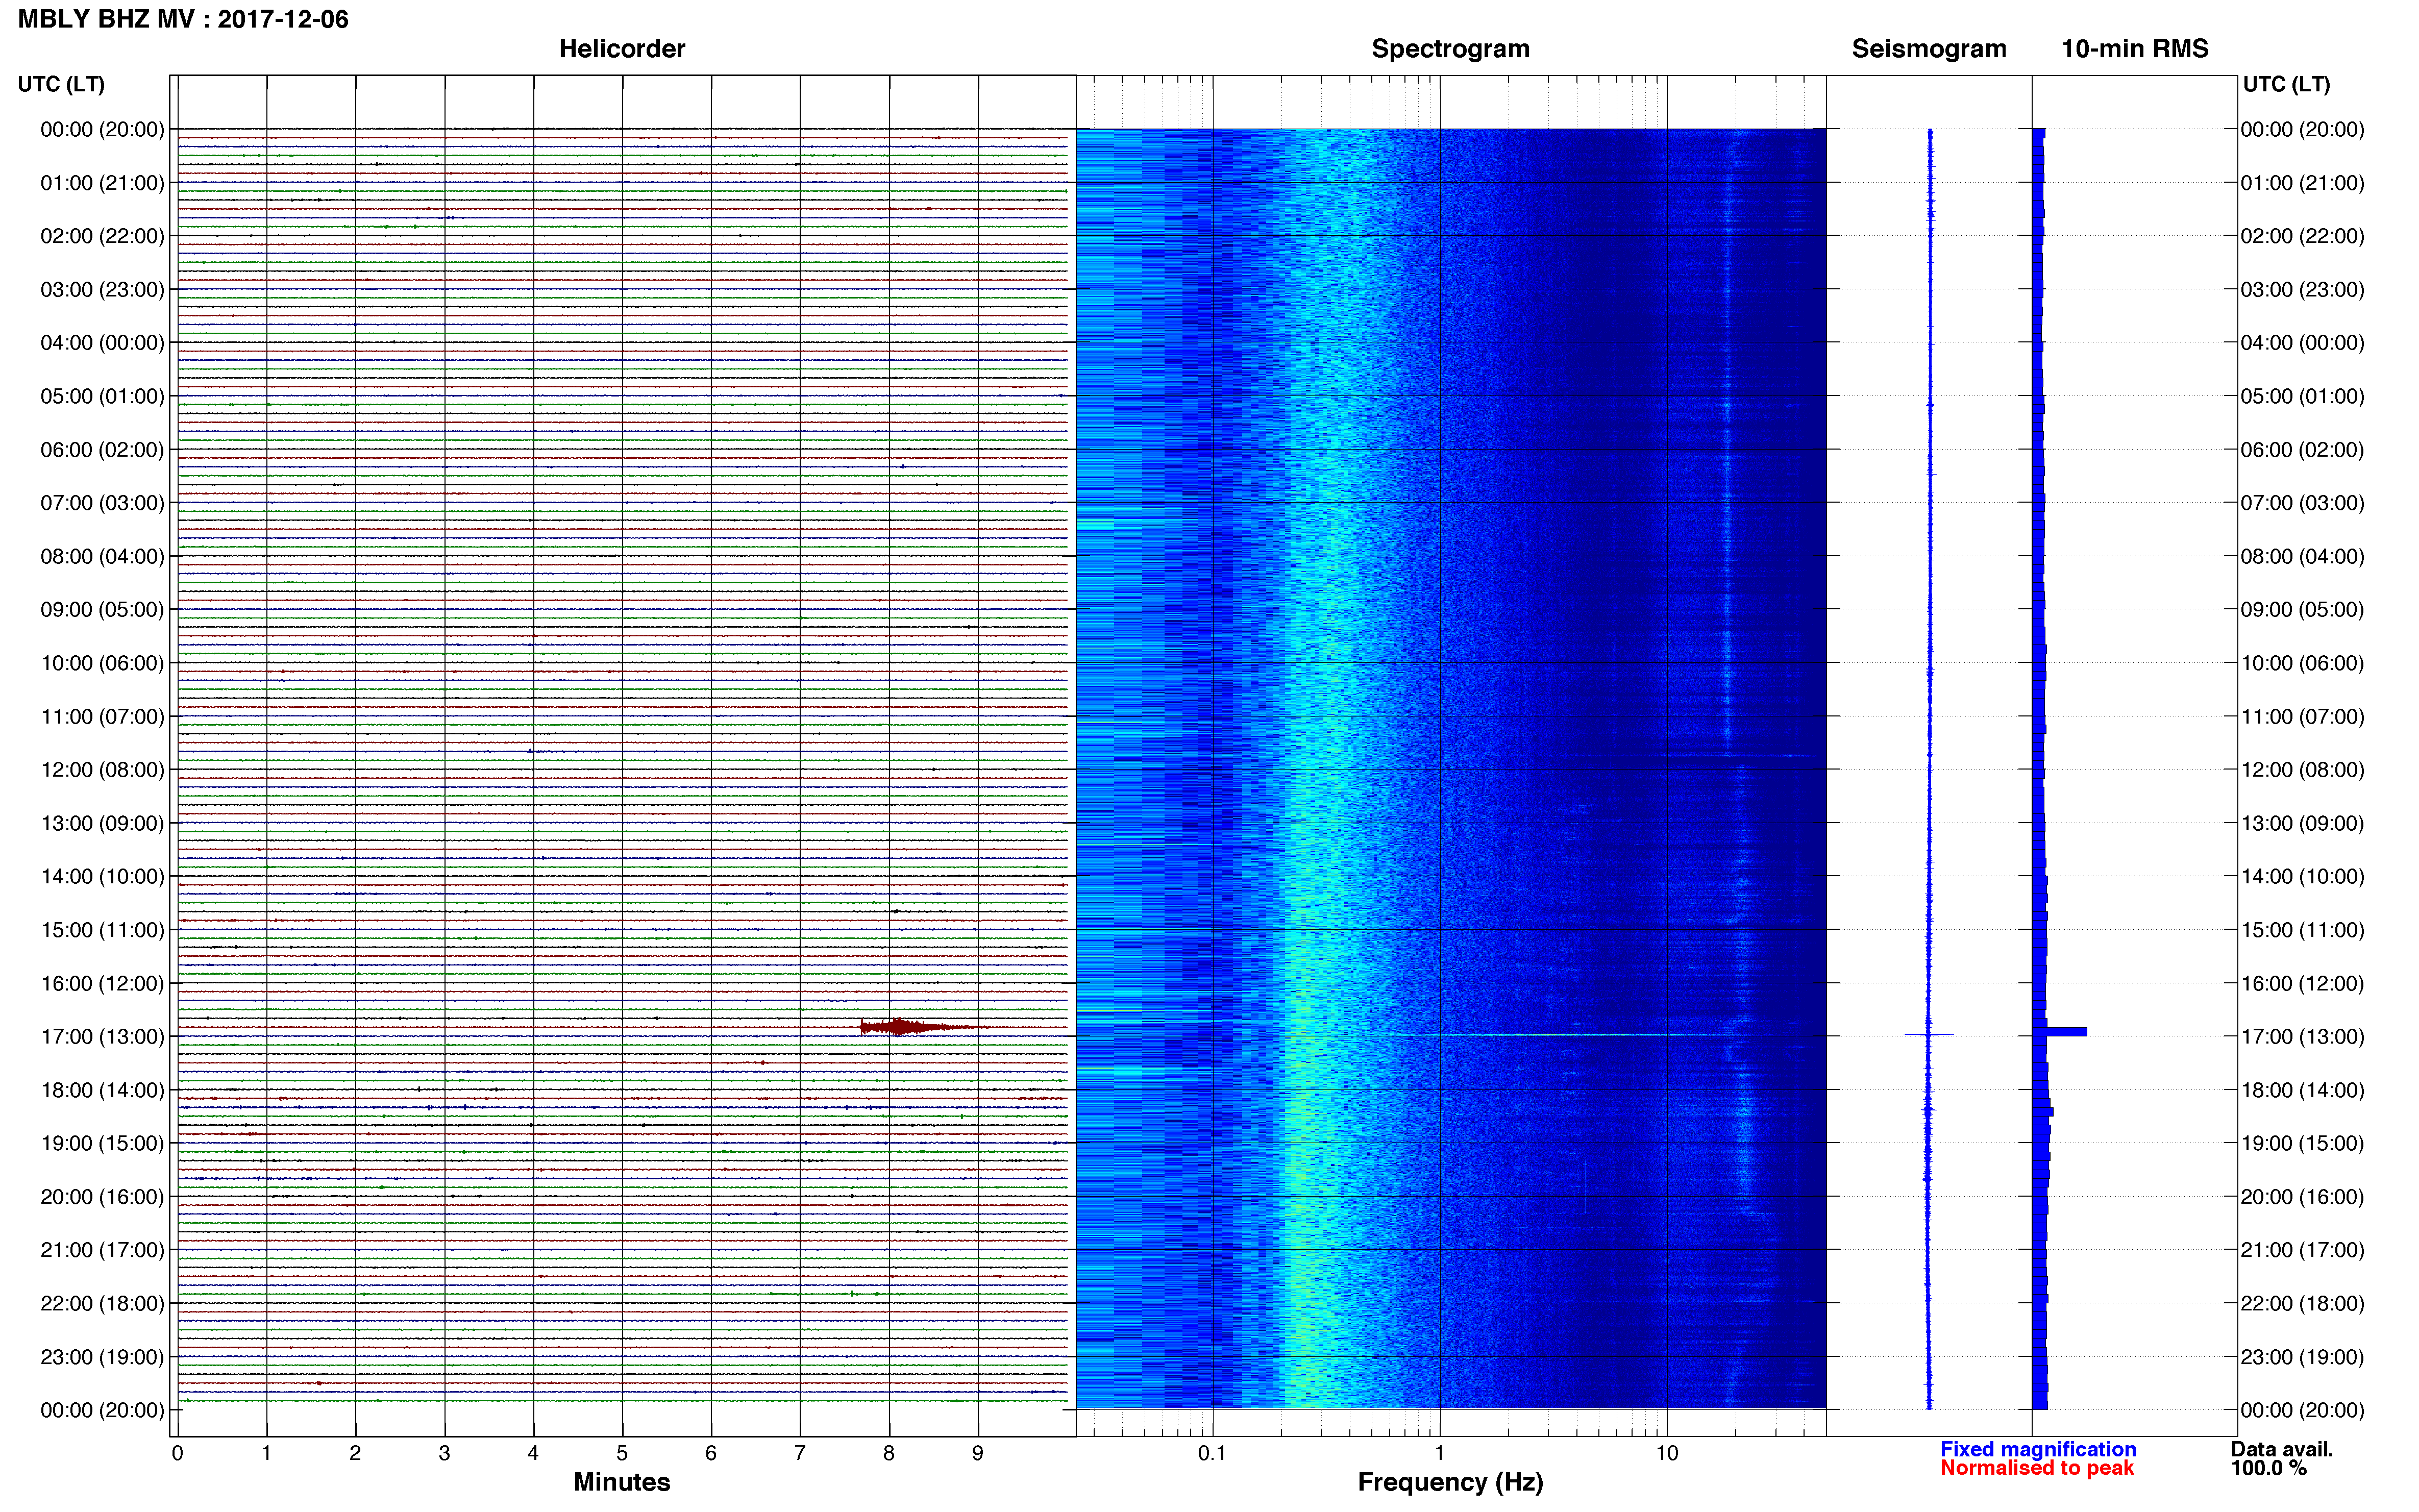The height and width of the screenshot is (1512, 2419).
Task: Click the 'Data avail.' label
Action: pyautogui.click(x=2282, y=1449)
